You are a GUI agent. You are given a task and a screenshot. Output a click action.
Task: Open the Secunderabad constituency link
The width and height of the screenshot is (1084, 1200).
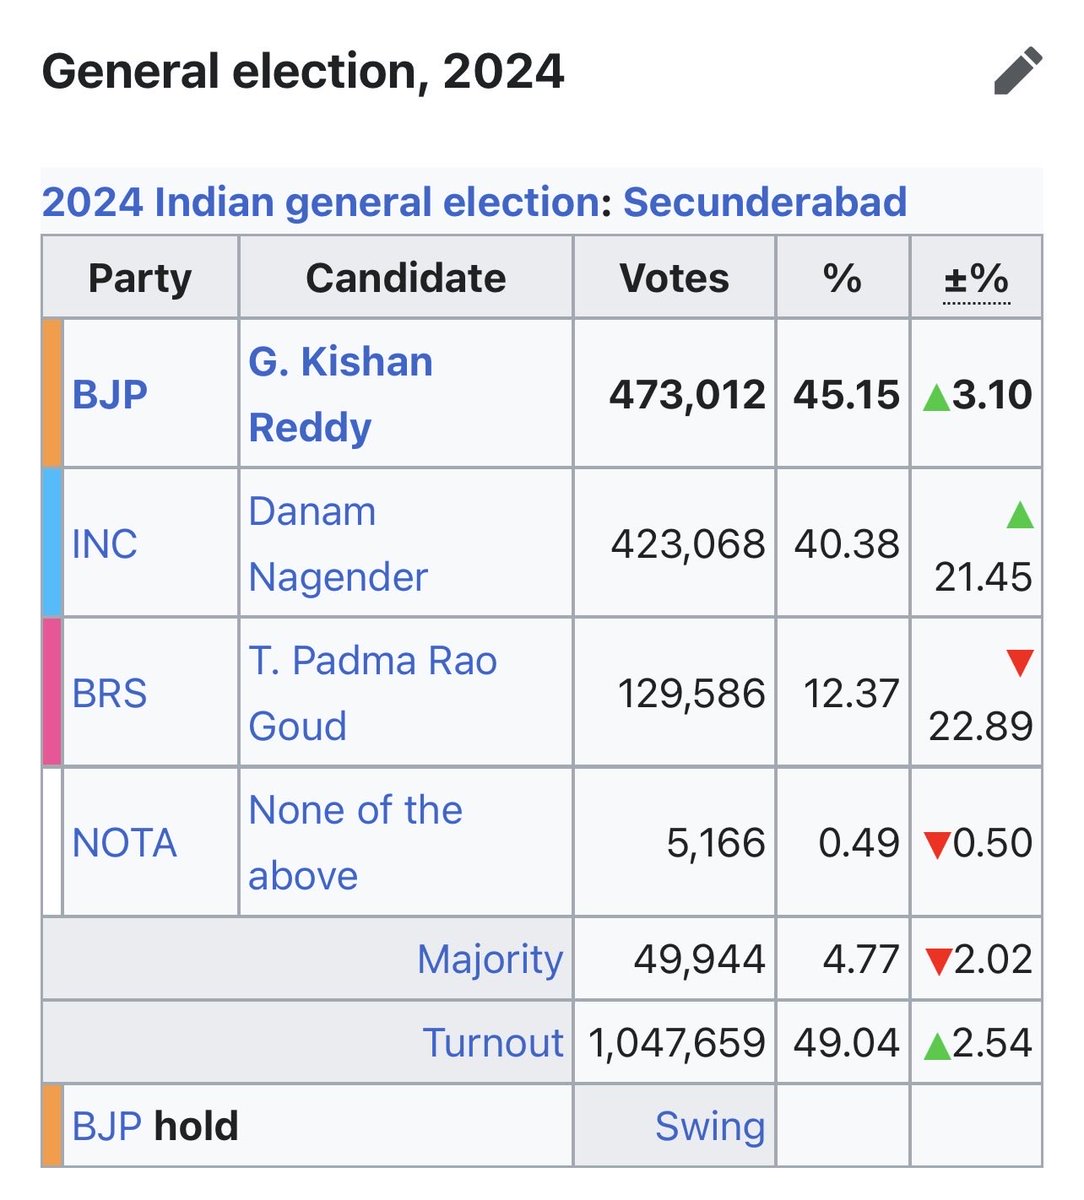(765, 202)
